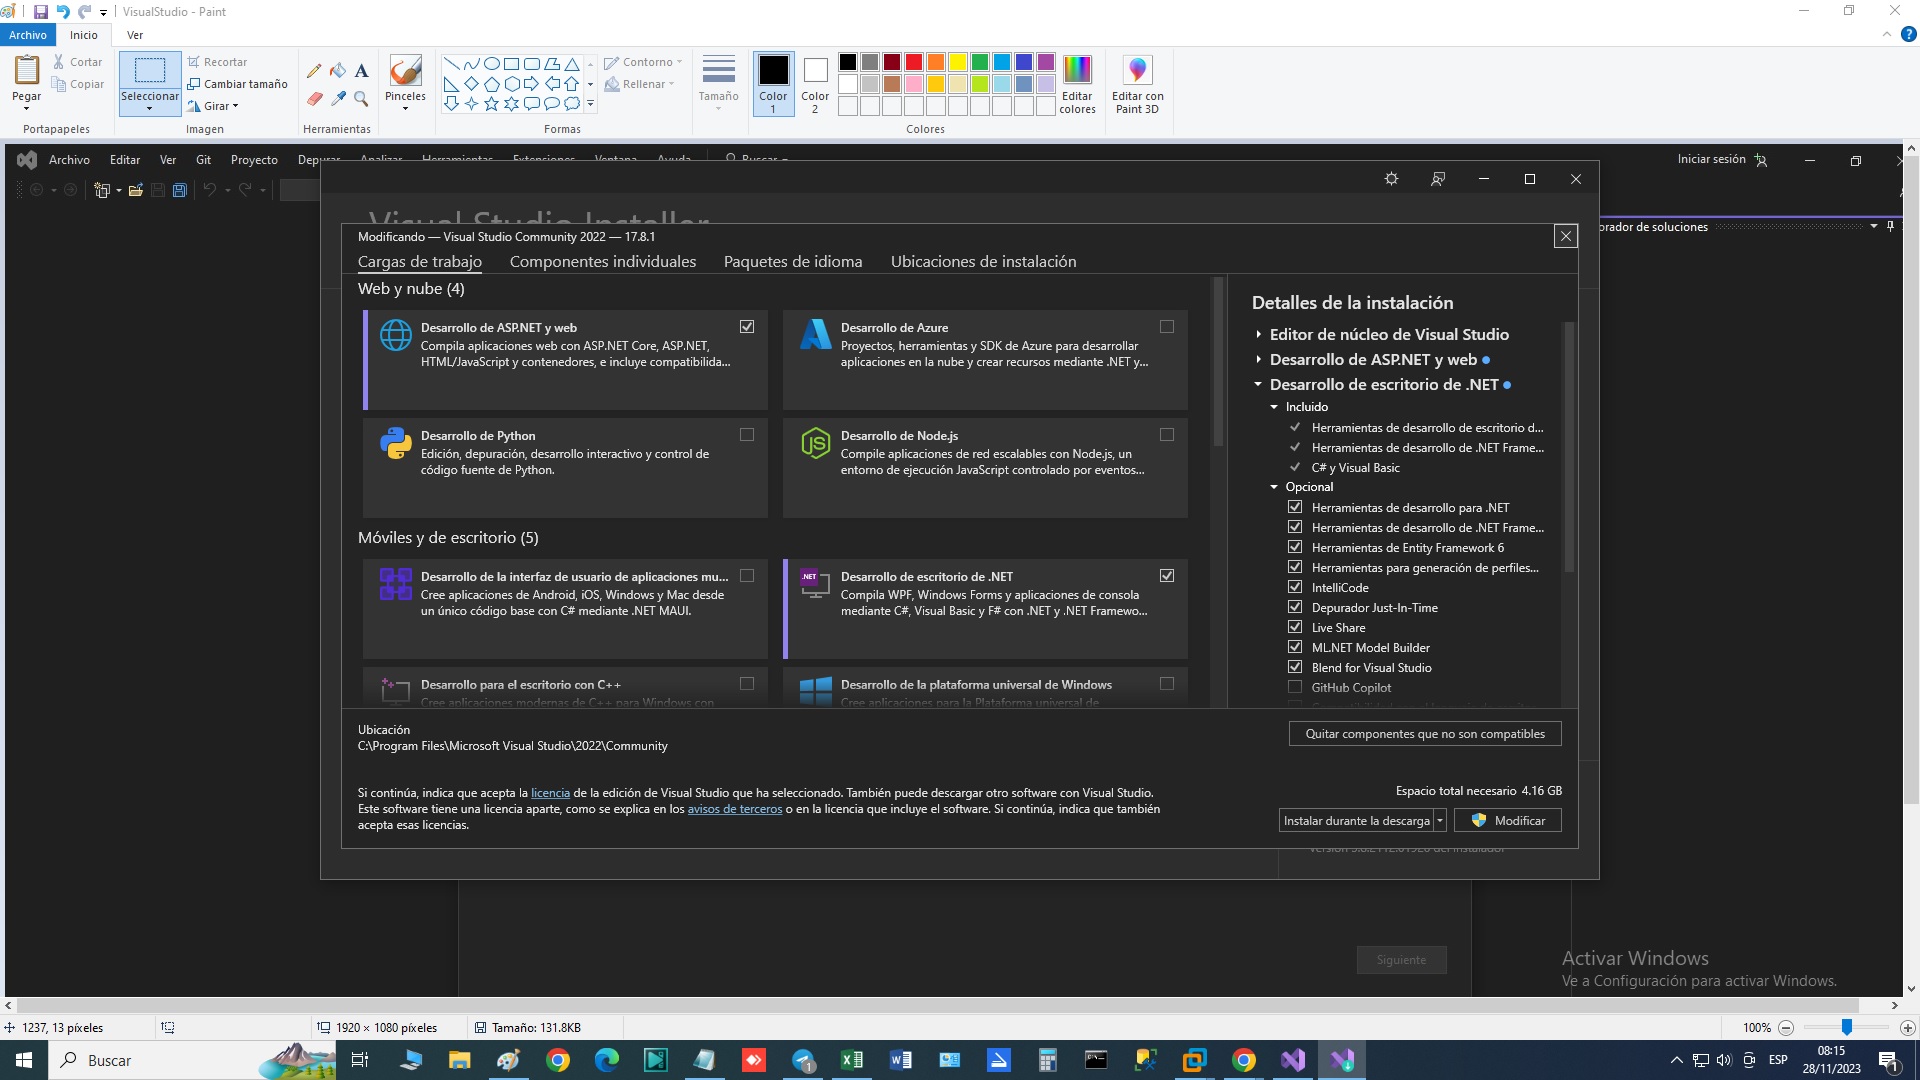Select the Fill with color bucket tool
The image size is (1920, 1080).
[338, 71]
